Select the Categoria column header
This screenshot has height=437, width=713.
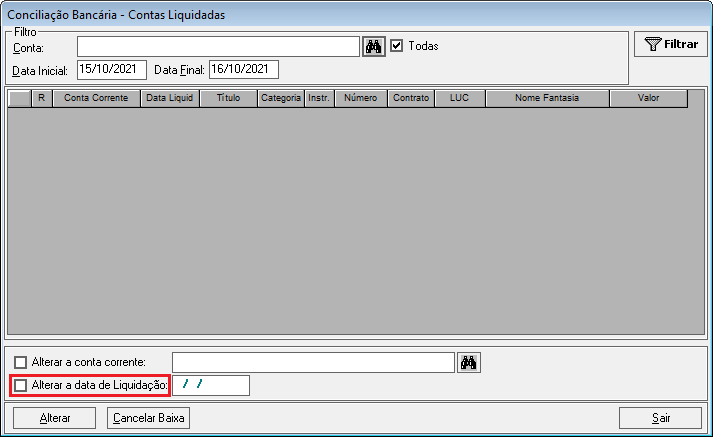point(281,98)
